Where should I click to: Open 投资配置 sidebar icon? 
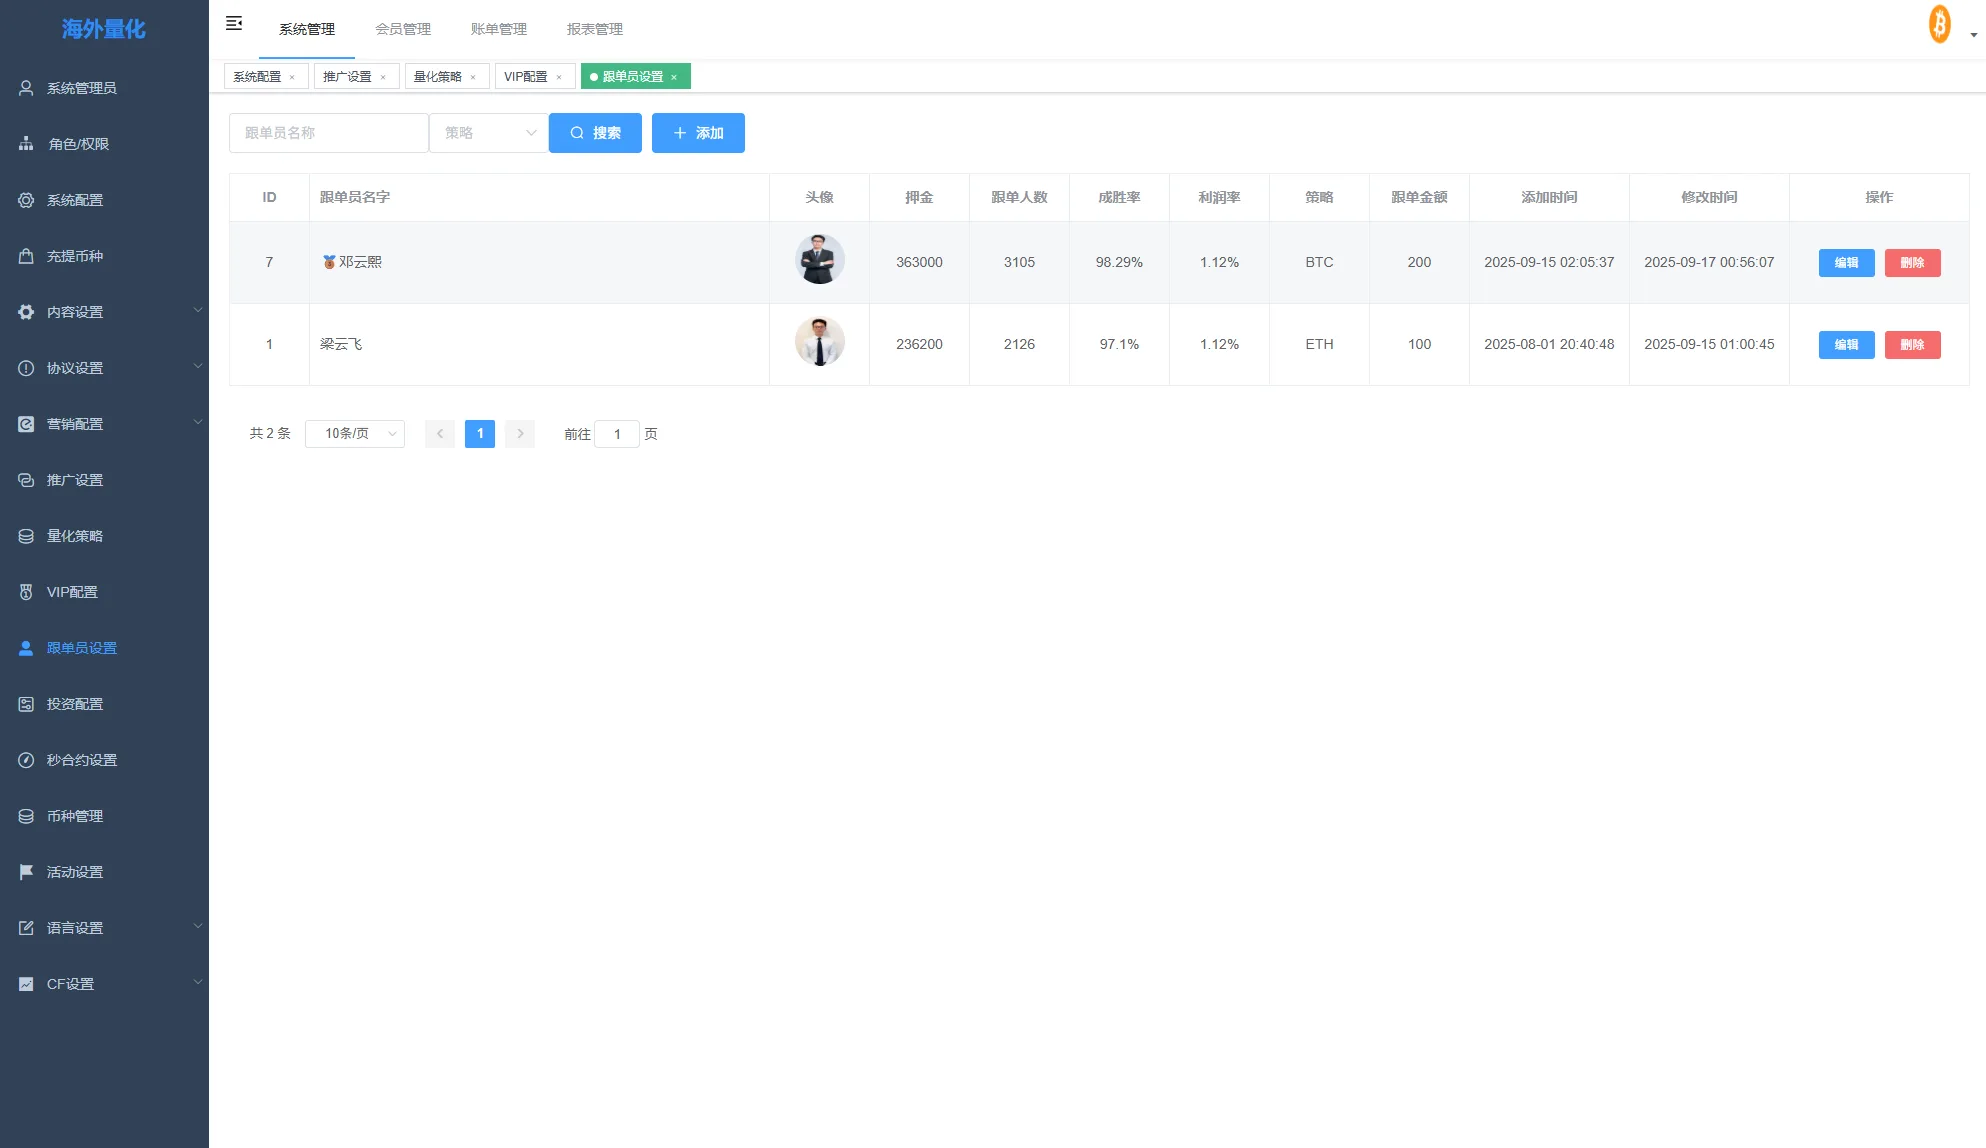pos(26,704)
